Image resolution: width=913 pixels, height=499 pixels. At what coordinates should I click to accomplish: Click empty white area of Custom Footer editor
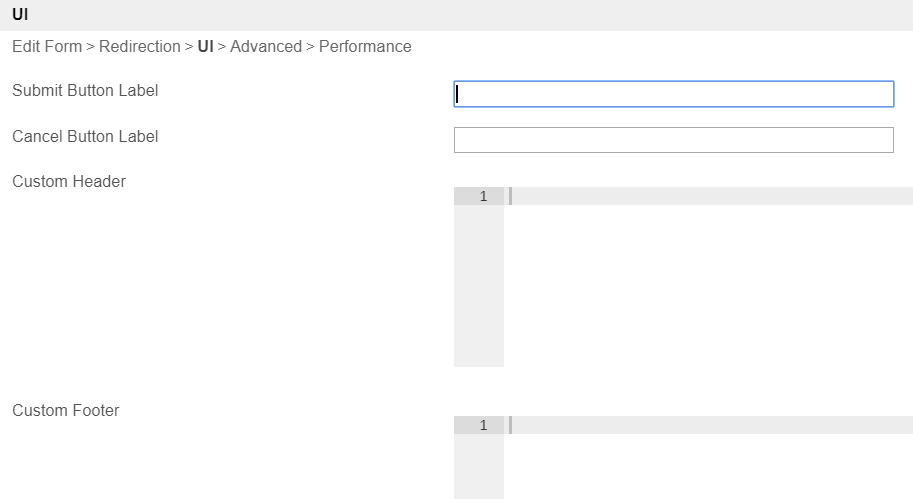click(708, 468)
